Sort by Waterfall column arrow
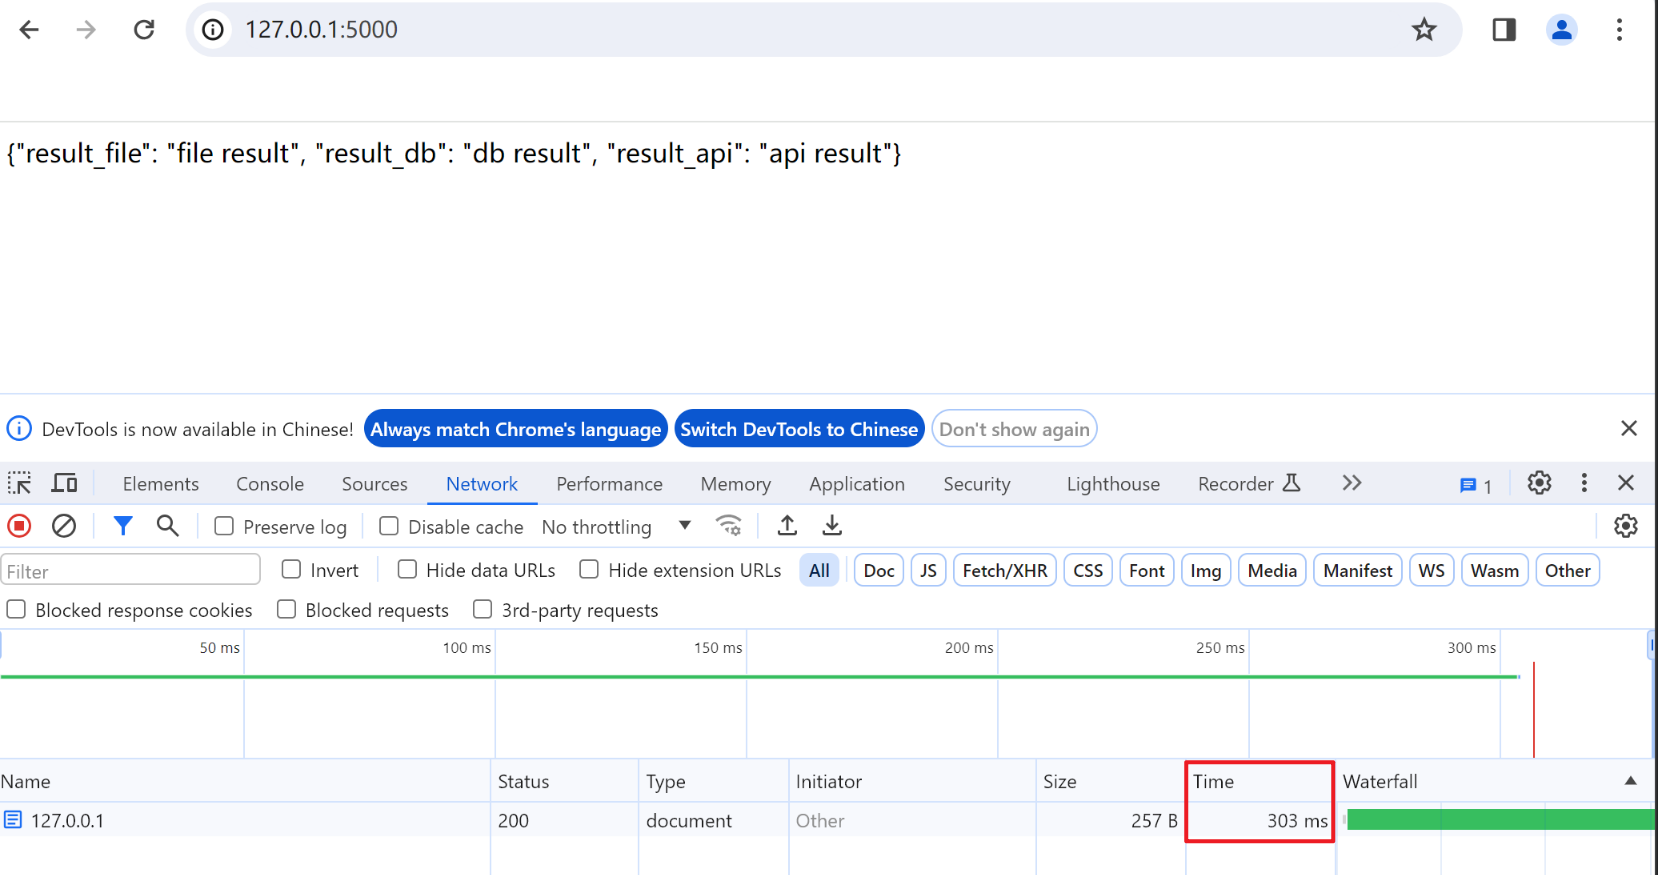 1631,781
